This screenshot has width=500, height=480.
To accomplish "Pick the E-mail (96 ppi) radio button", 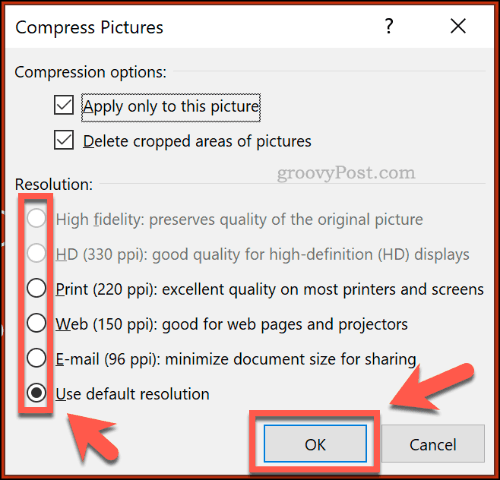I will tap(36, 358).
